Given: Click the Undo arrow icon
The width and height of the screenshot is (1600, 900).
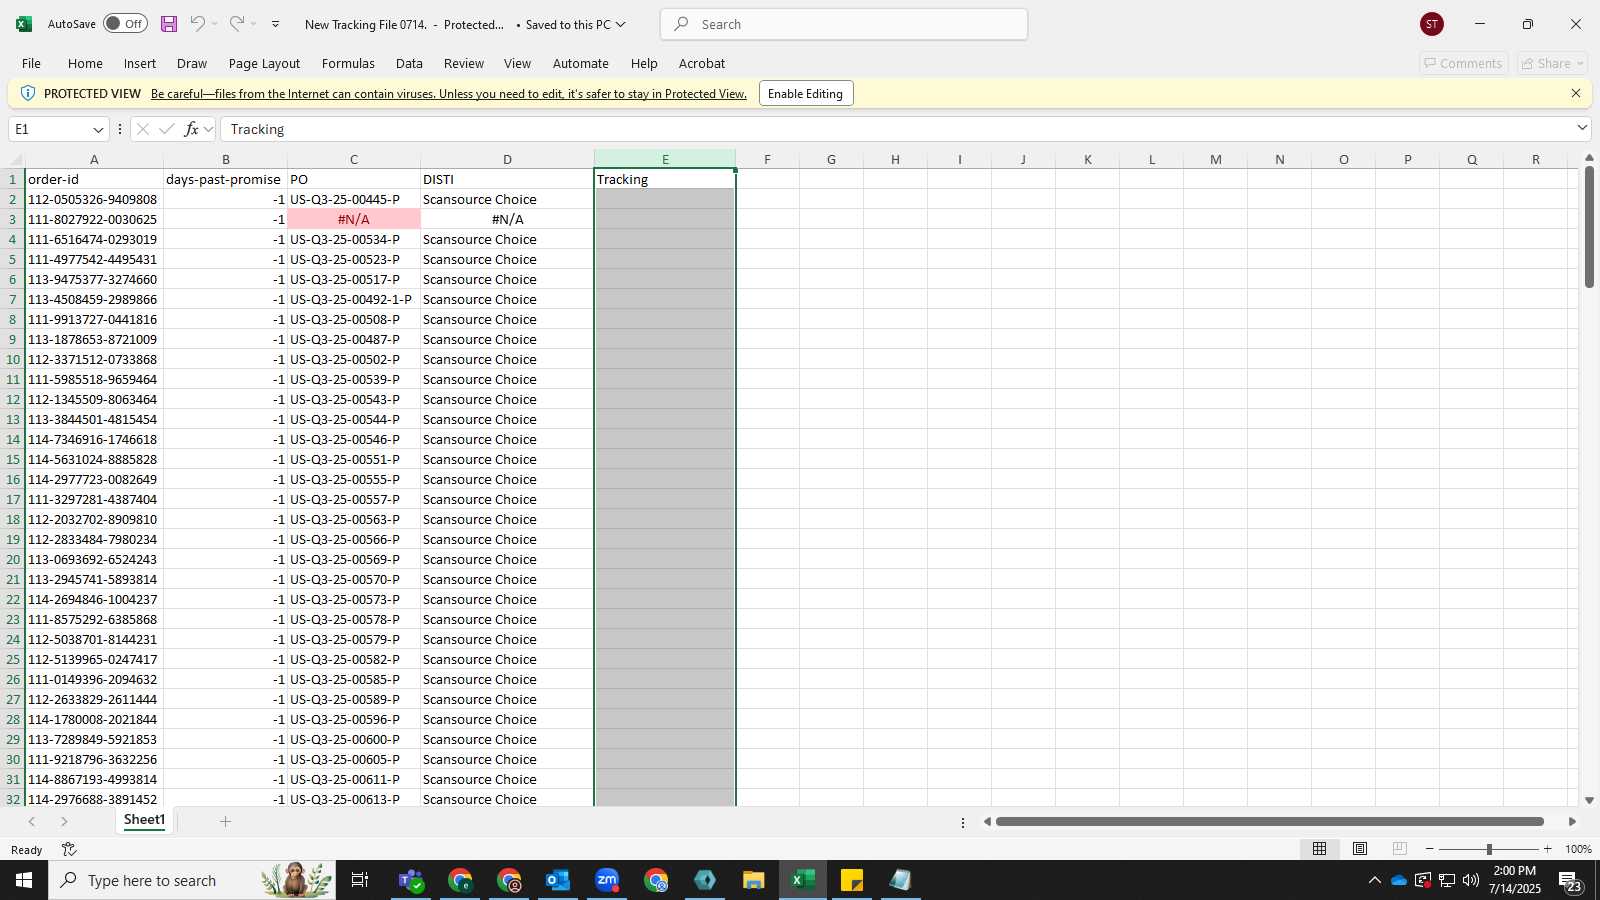Looking at the screenshot, I should point(198,24).
